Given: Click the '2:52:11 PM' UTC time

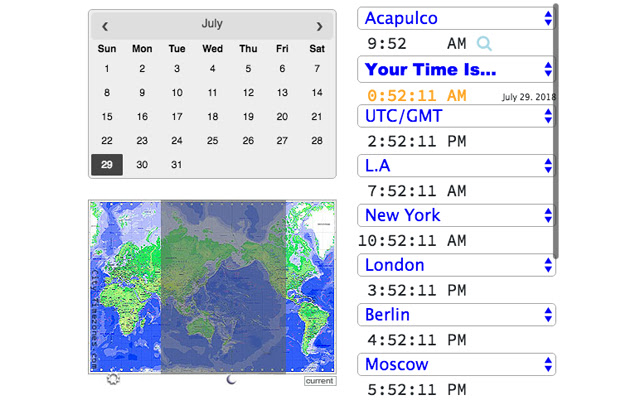Looking at the screenshot, I should pyautogui.click(x=417, y=142).
